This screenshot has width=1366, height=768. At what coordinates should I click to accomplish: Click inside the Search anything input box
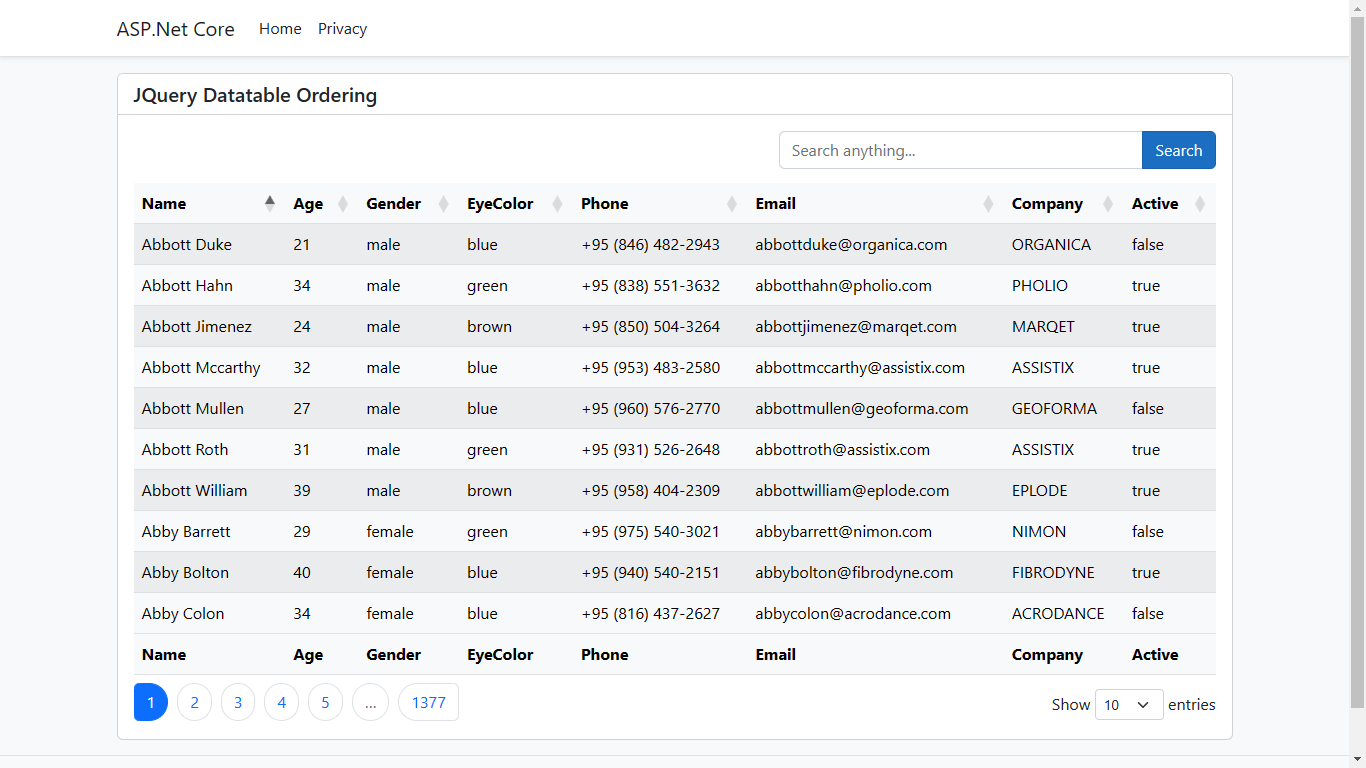click(x=960, y=150)
